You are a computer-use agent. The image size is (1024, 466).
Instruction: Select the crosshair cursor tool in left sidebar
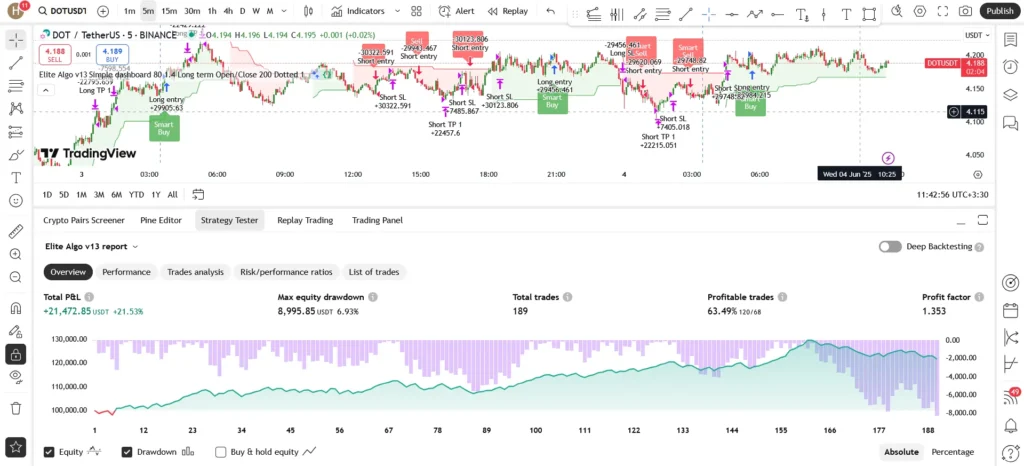pyautogui.click(x=16, y=40)
